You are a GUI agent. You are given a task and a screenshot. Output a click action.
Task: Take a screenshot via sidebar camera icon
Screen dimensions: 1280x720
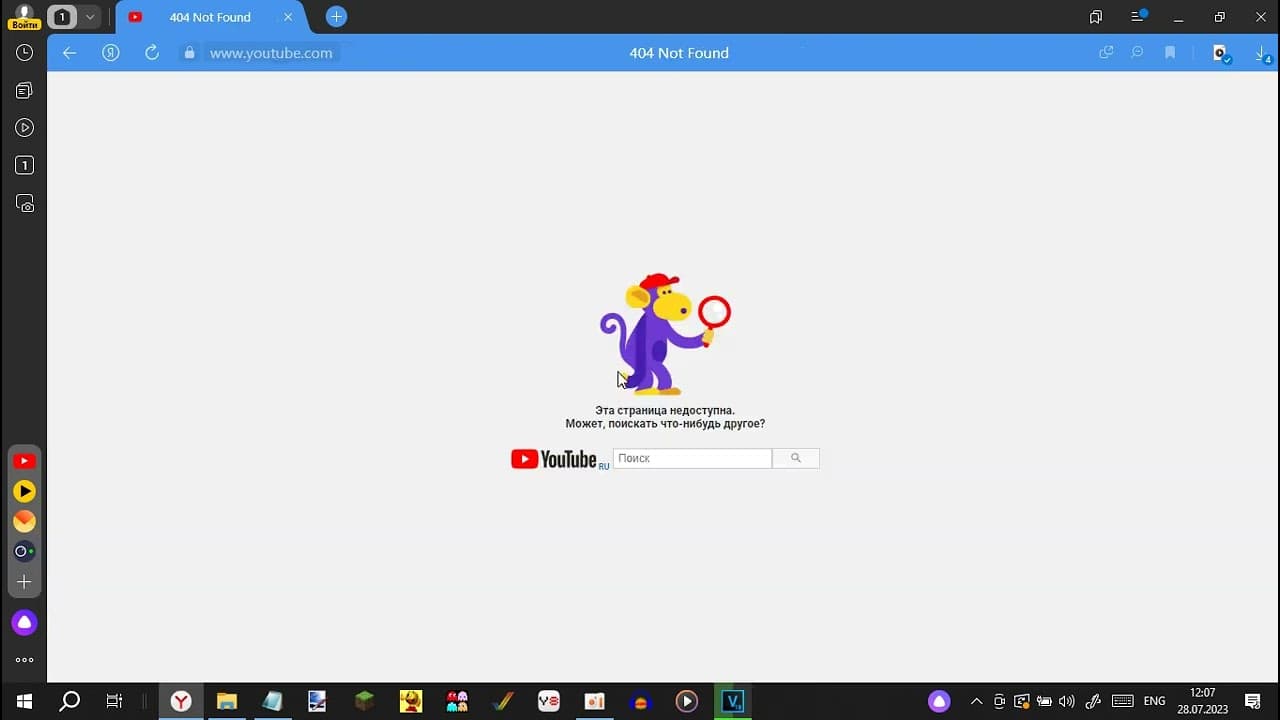[24, 203]
